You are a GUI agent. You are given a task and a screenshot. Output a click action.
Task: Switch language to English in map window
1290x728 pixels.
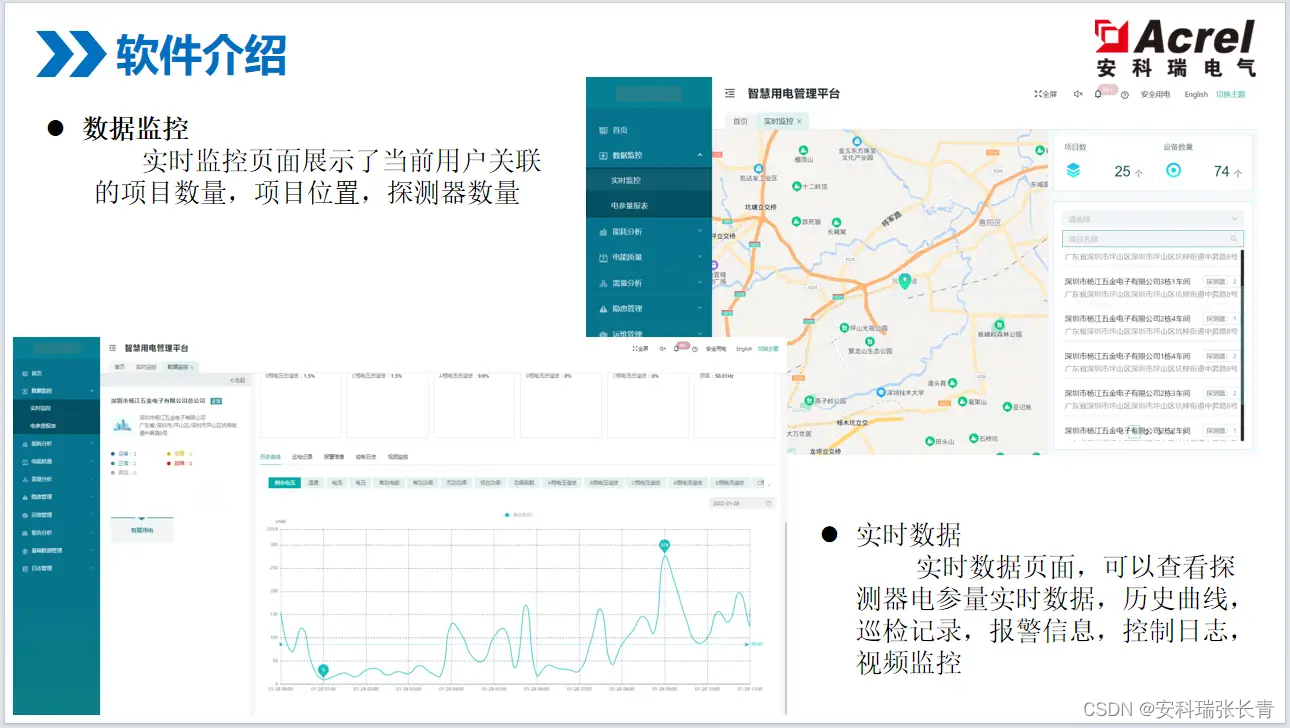click(1196, 94)
